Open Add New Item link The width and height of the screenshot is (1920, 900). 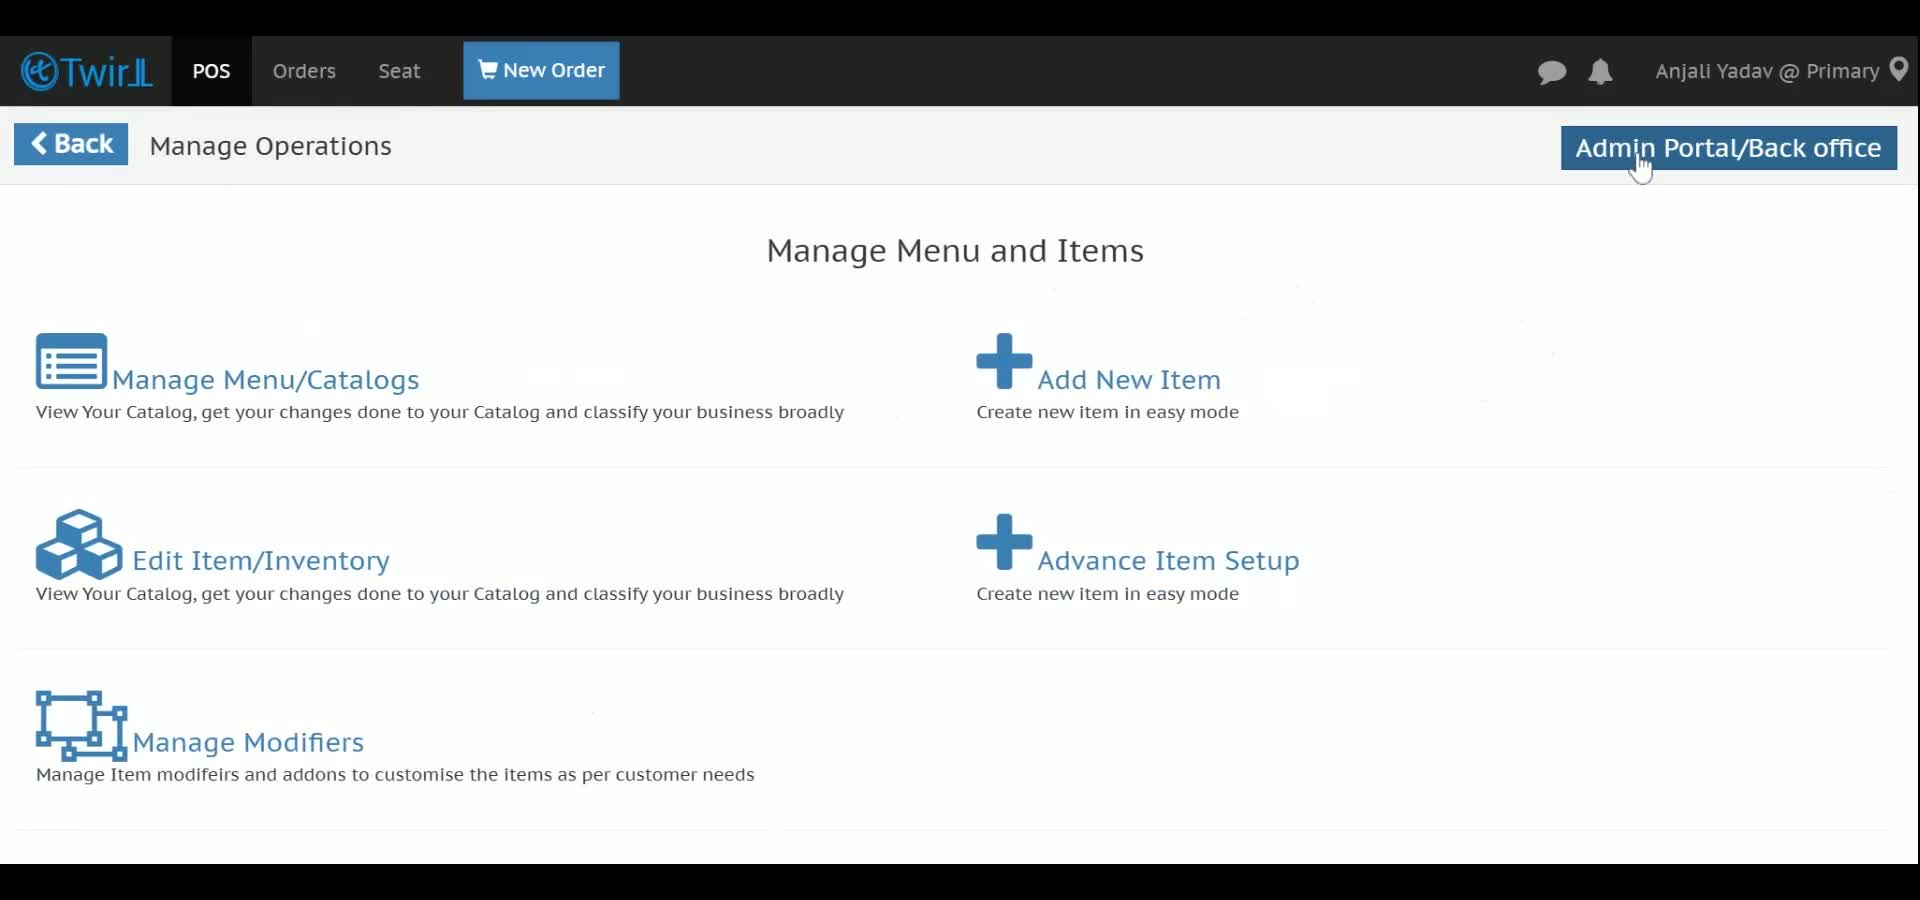coord(1129,380)
